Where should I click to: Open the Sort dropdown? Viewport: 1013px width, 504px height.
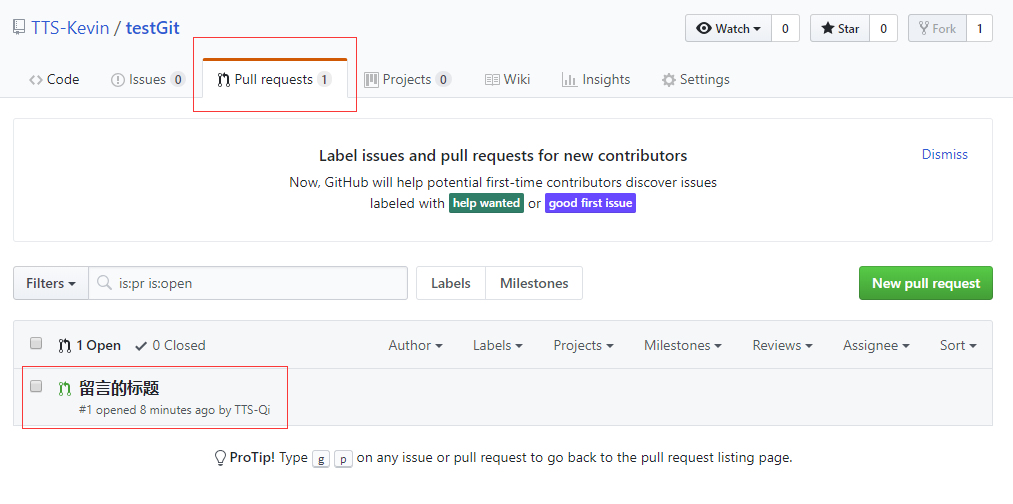tap(958, 346)
